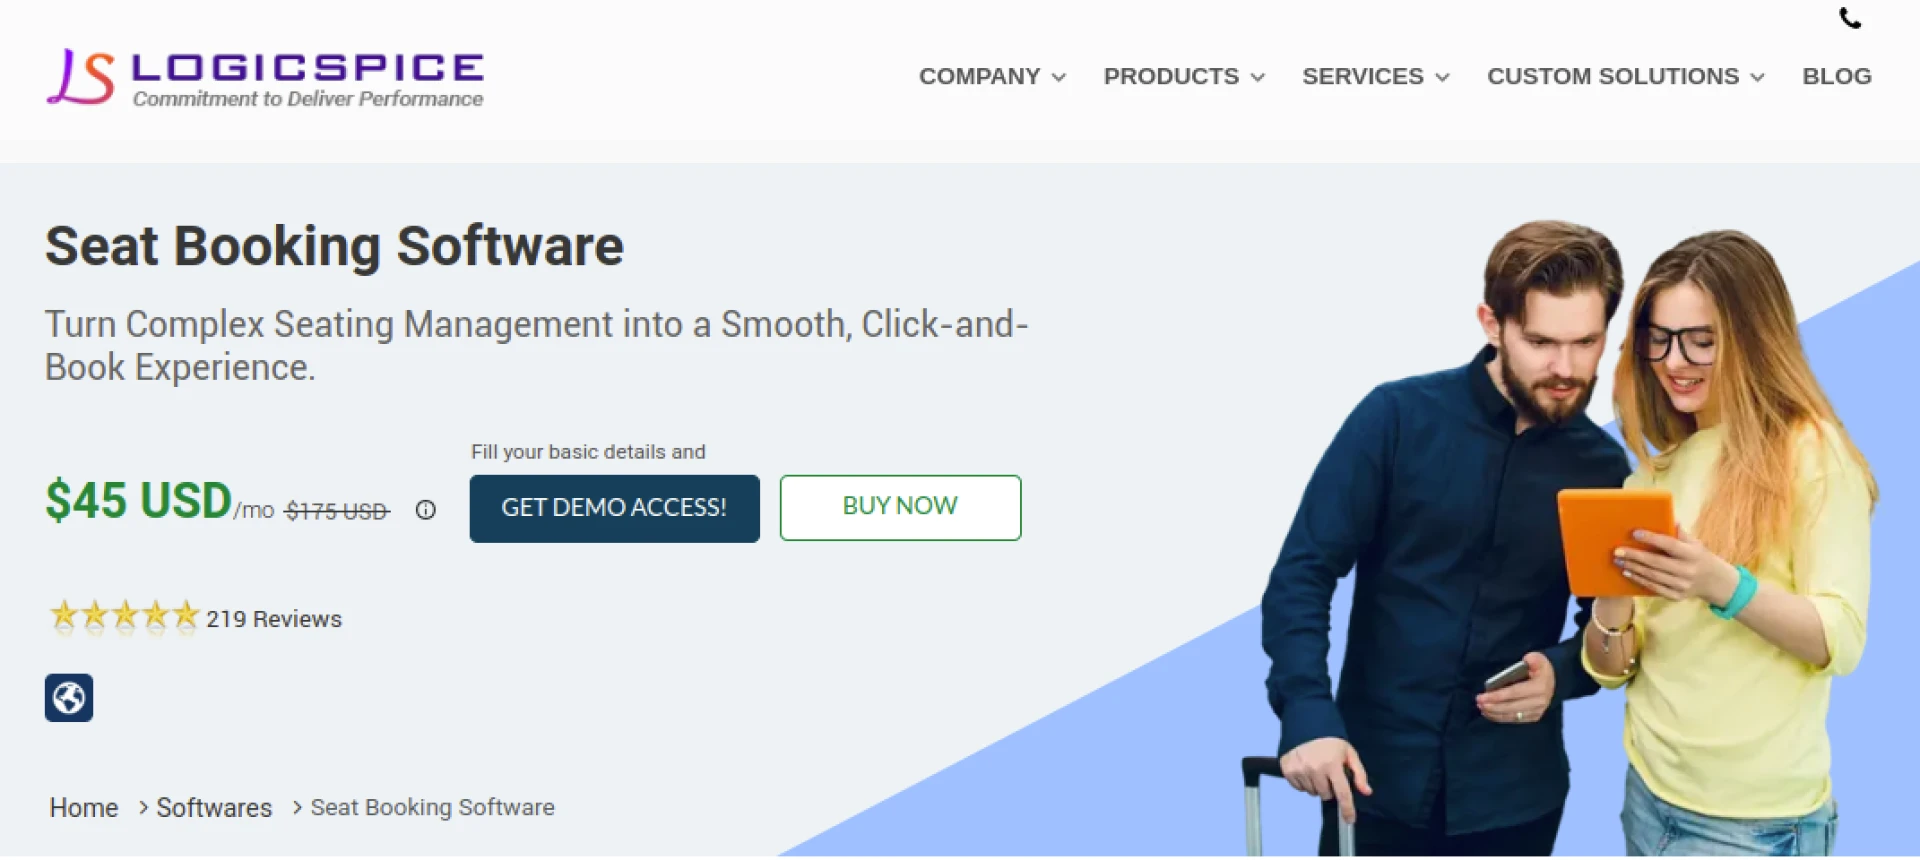Click the Buy Now button
This screenshot has width=1920, height=860.
(900, 507)
